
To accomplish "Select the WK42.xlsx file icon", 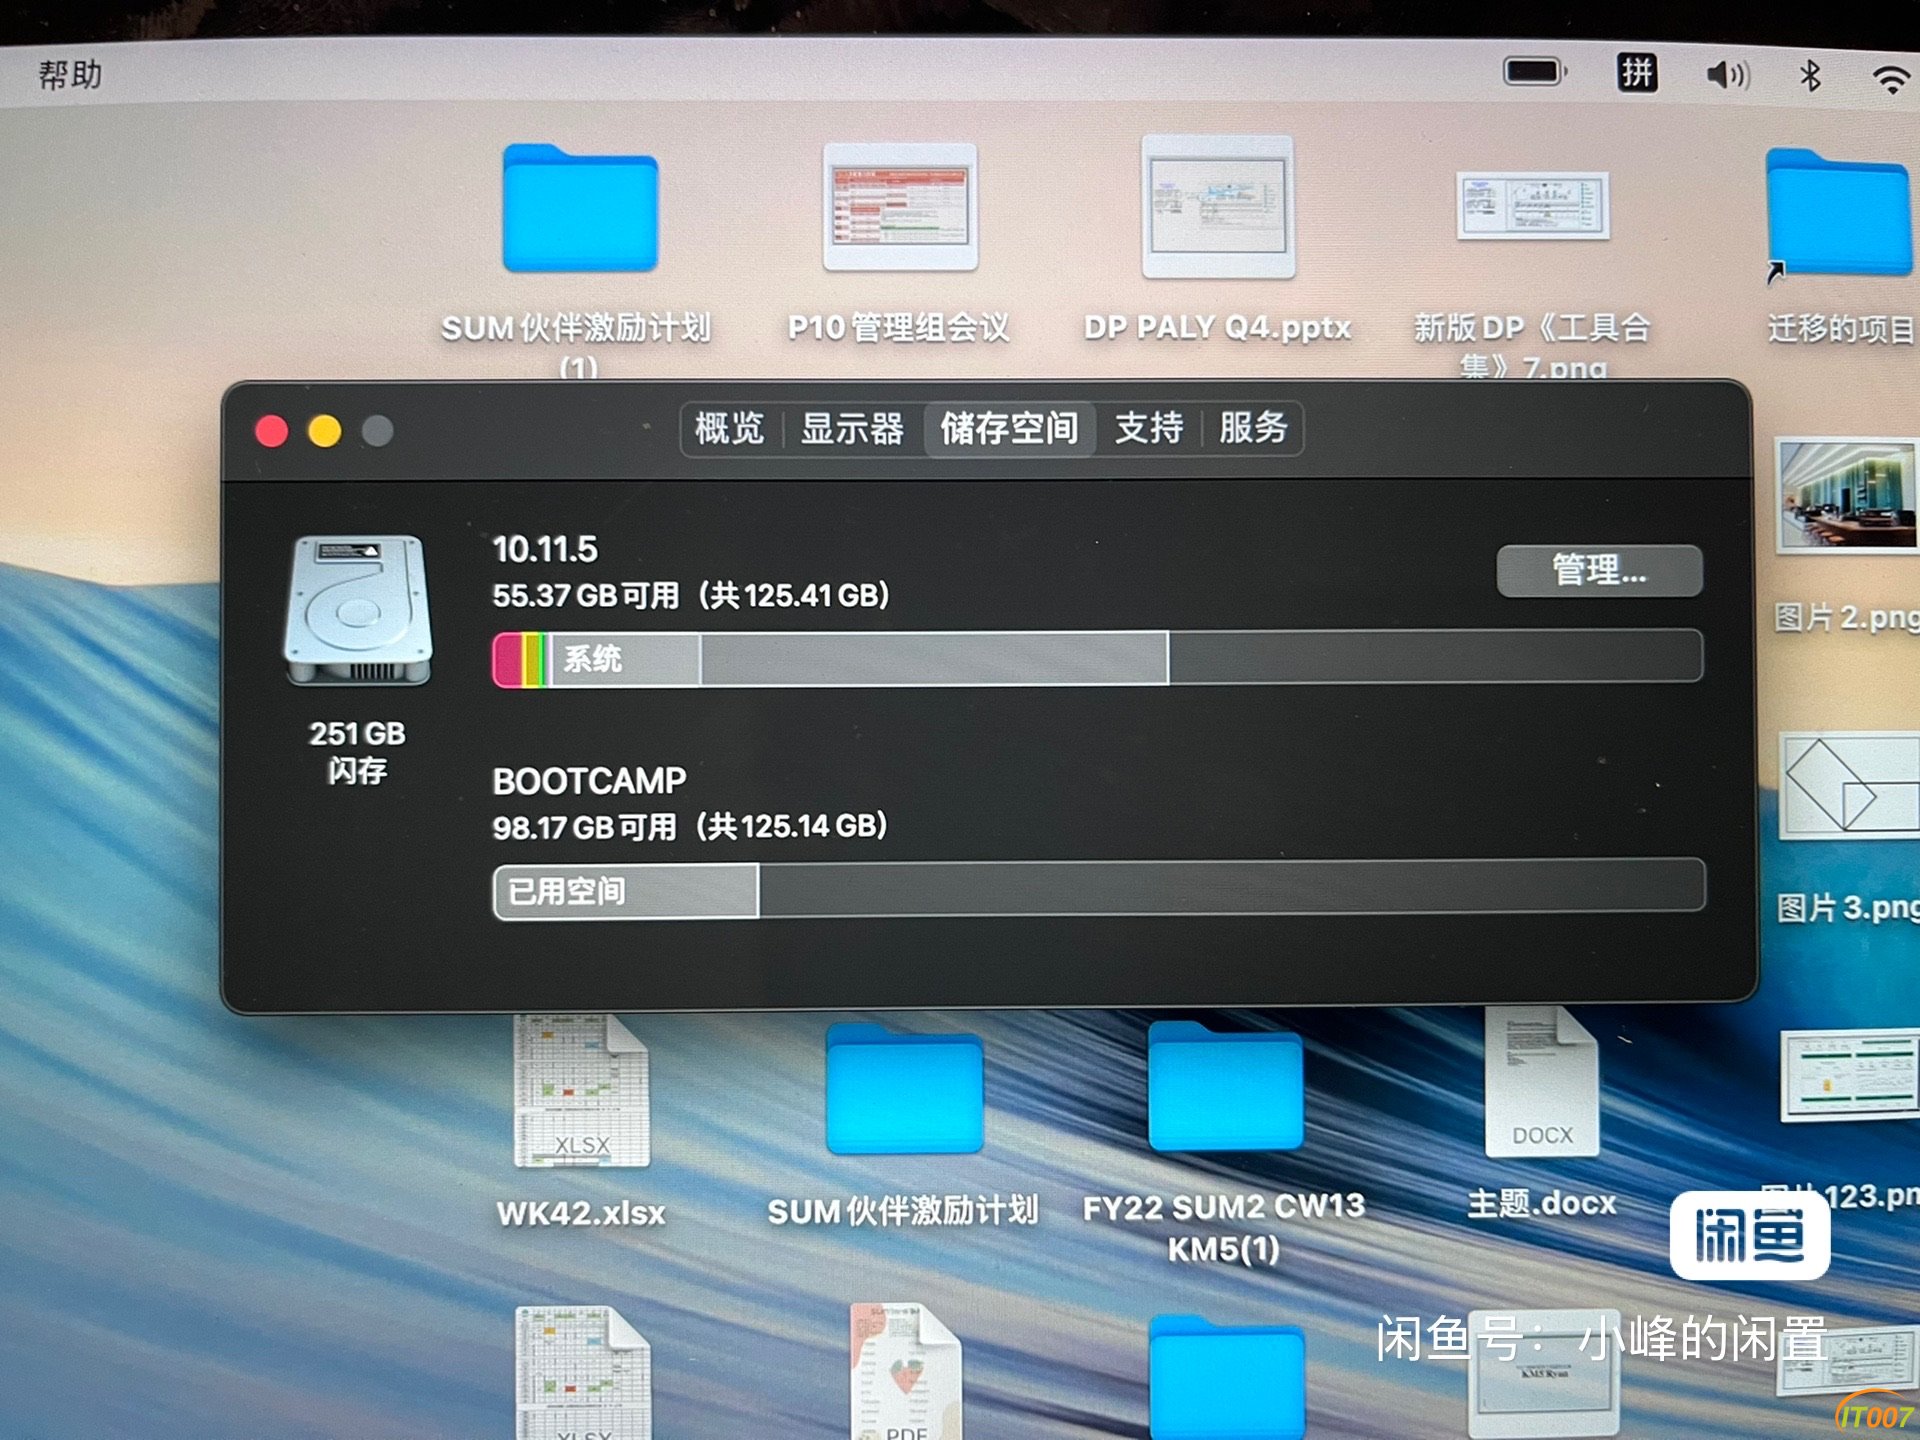I will point(581,1090).
